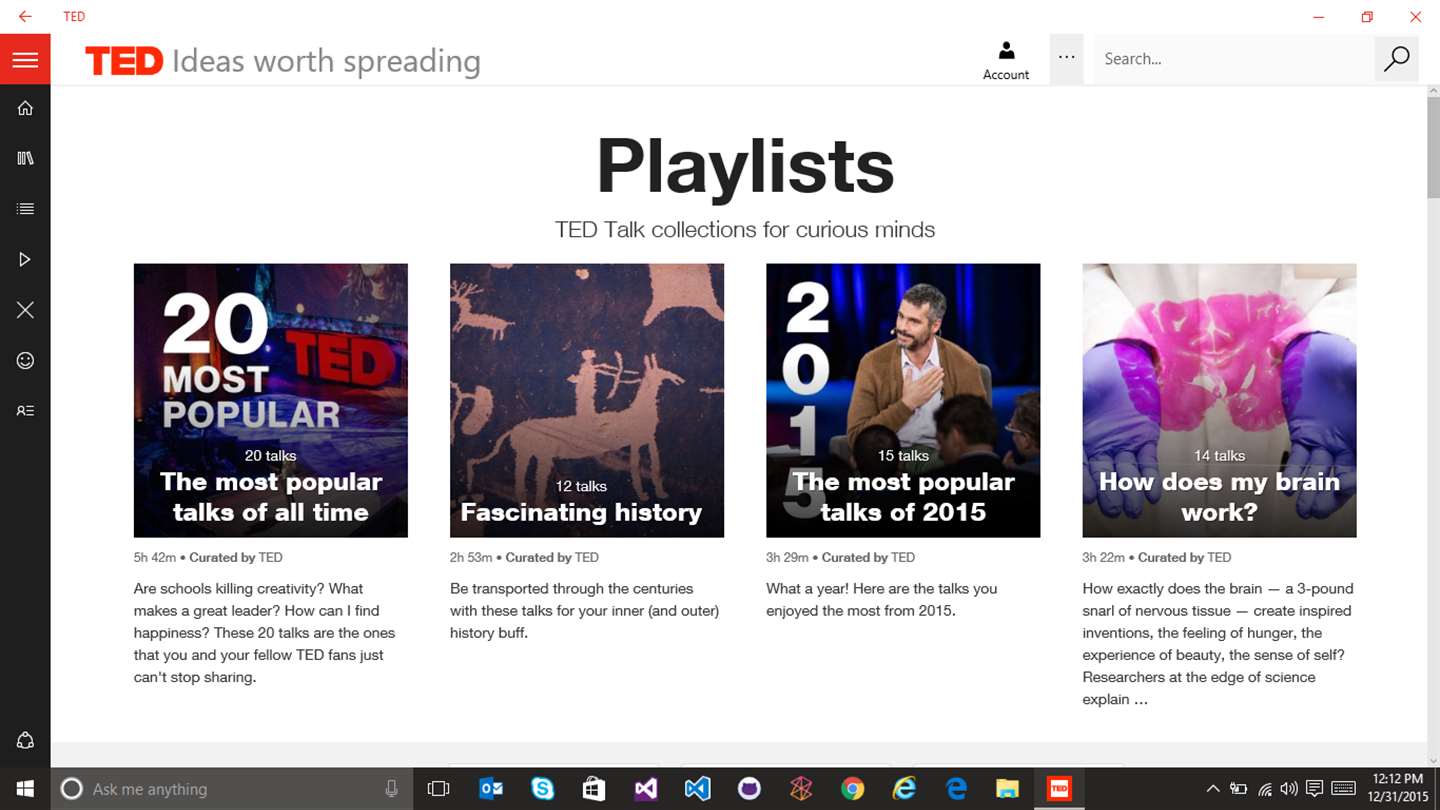
Task: Open Visual Studio Code from taskbar
Action: 697,789
